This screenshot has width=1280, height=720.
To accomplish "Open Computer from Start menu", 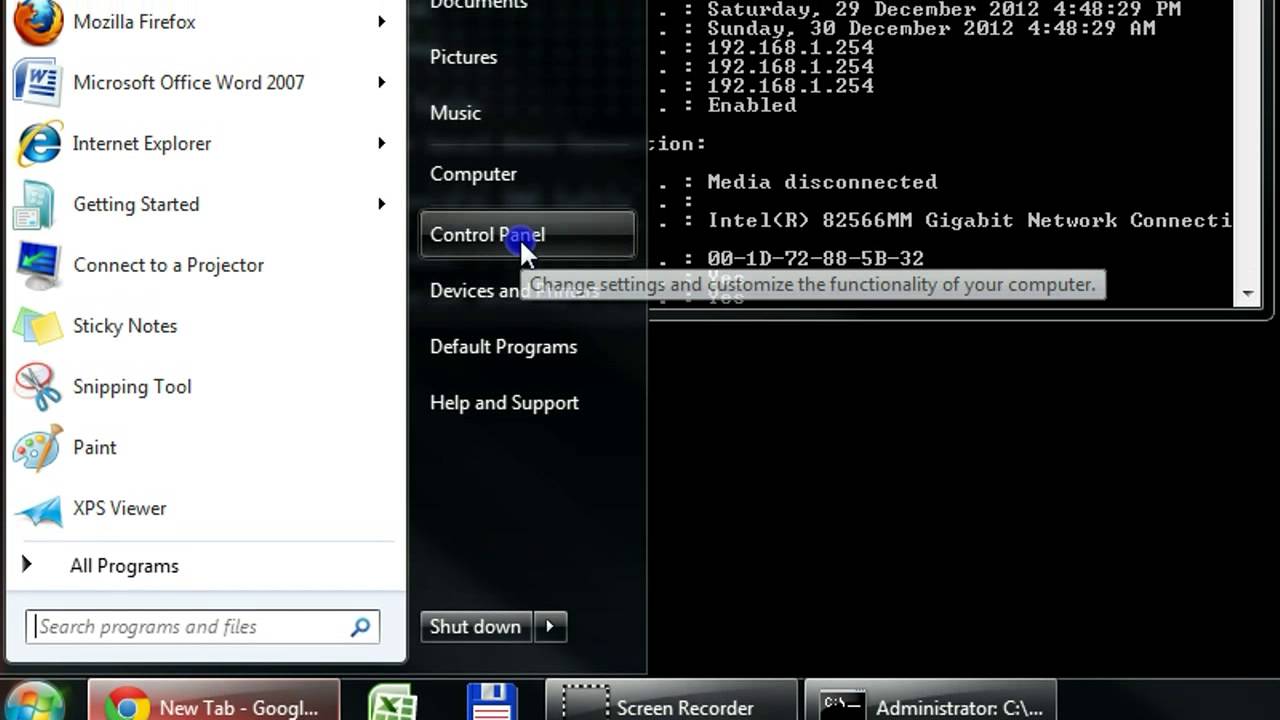I will (x=473, y=174).
